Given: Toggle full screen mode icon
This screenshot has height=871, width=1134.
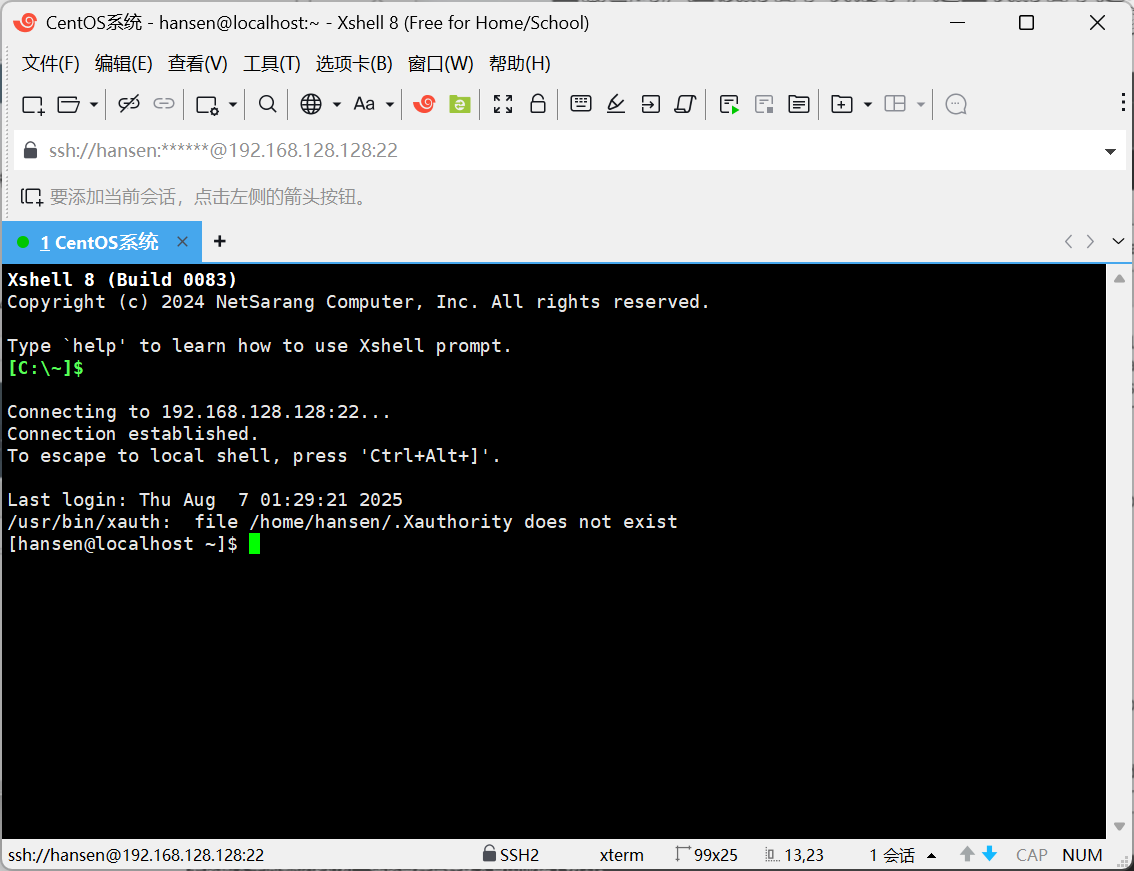Looking at the screenshot, I should [x=503, y=104].
